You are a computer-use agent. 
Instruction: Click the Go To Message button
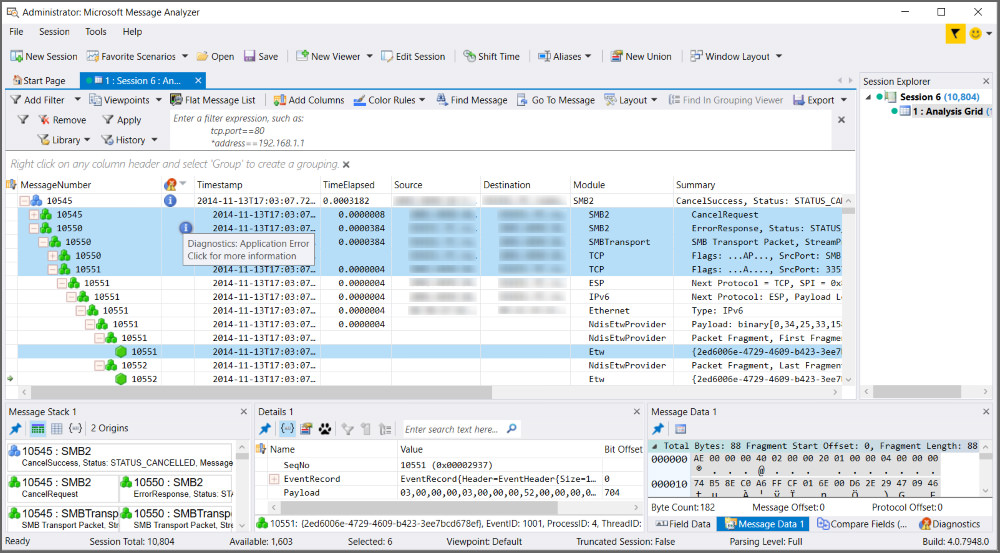555,100
